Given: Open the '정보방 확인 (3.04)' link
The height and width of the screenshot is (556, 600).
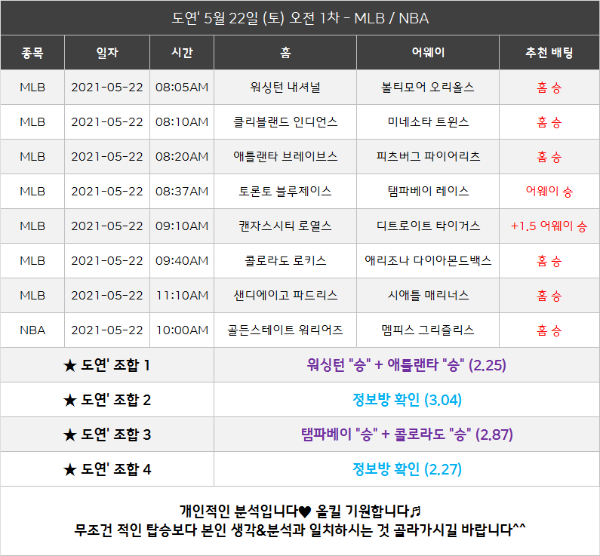Looking at the screenshot, I should pyautogui.click(x=406, y=400).
